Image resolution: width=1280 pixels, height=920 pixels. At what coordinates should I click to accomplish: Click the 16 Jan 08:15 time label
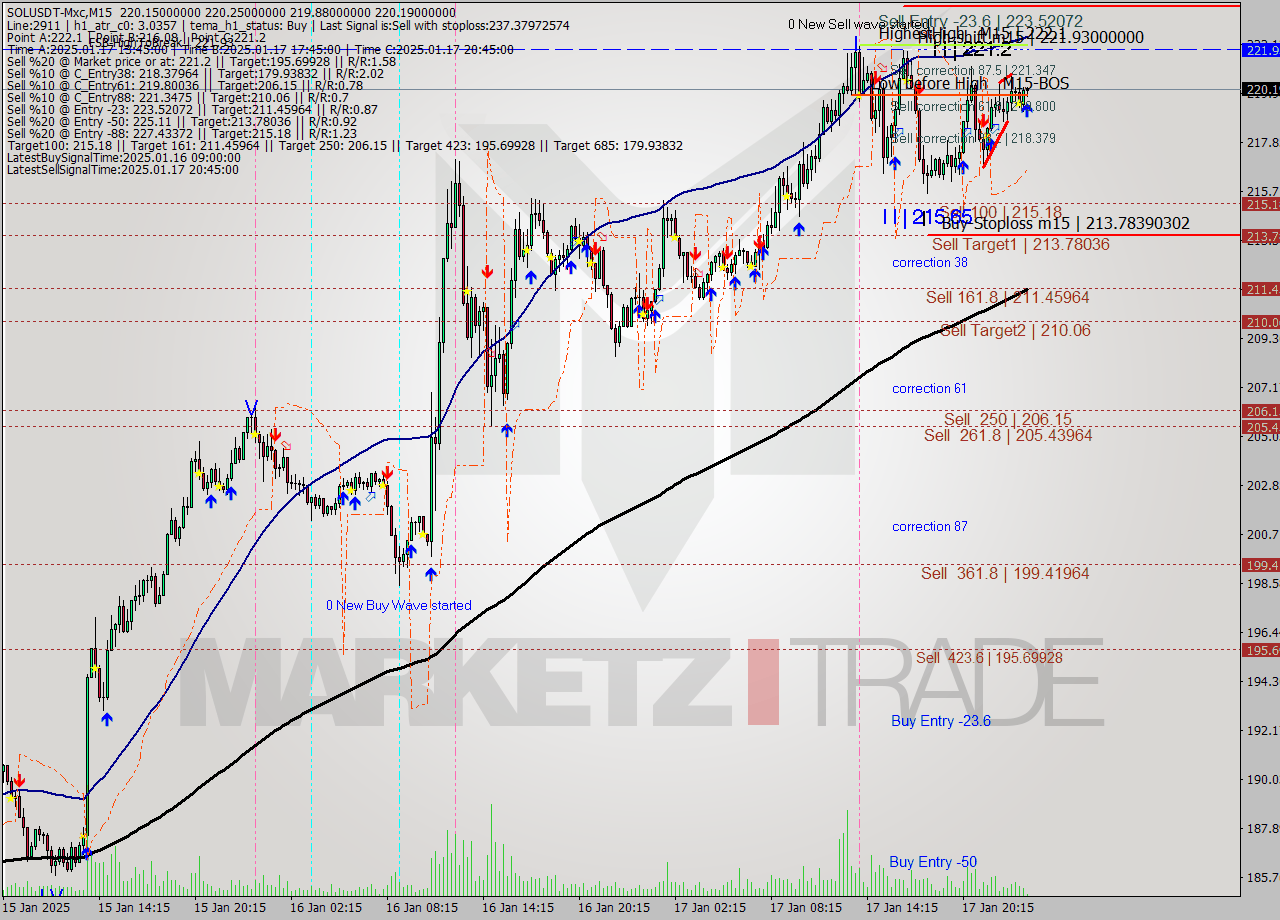tap(422, 908)
